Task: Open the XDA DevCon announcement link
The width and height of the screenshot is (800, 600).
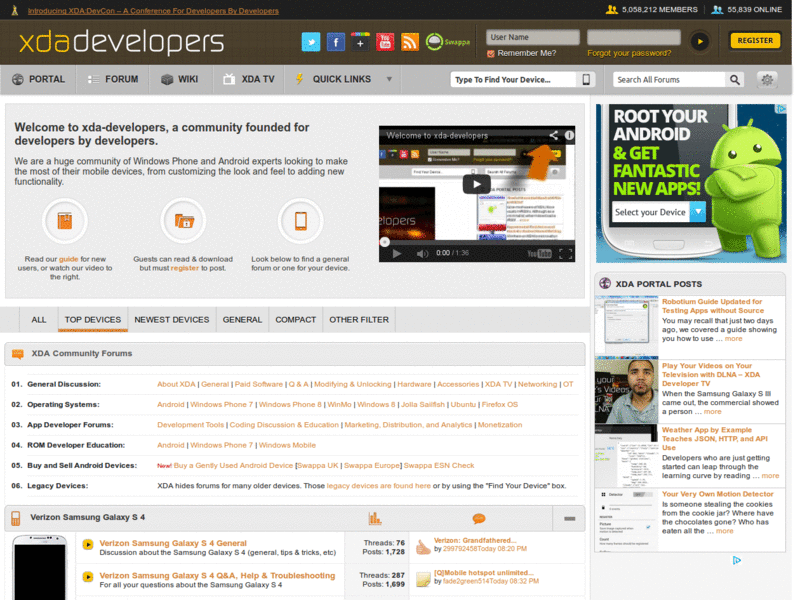Action: point(153,11)
